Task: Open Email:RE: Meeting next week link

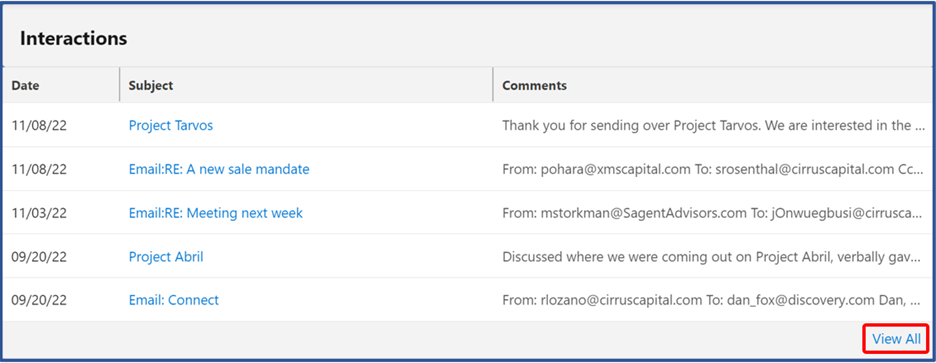Action: pyautogui.click(x=215, y=213)
